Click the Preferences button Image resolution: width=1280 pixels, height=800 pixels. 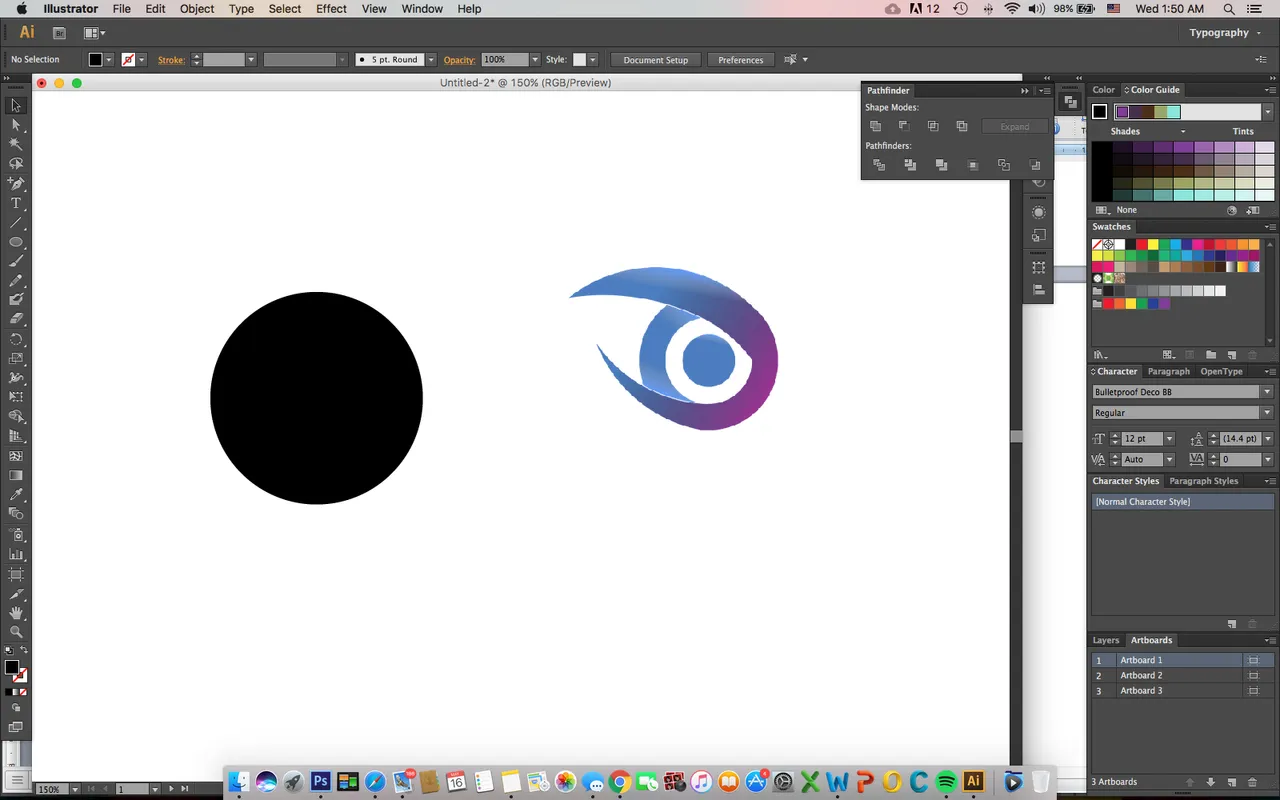pos(741,60)
